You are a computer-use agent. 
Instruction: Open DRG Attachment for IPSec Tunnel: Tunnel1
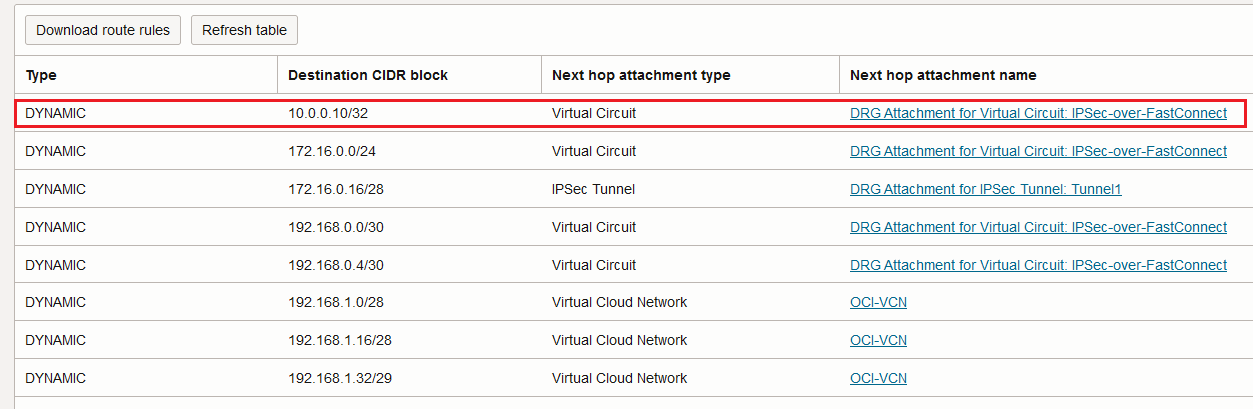985,189
